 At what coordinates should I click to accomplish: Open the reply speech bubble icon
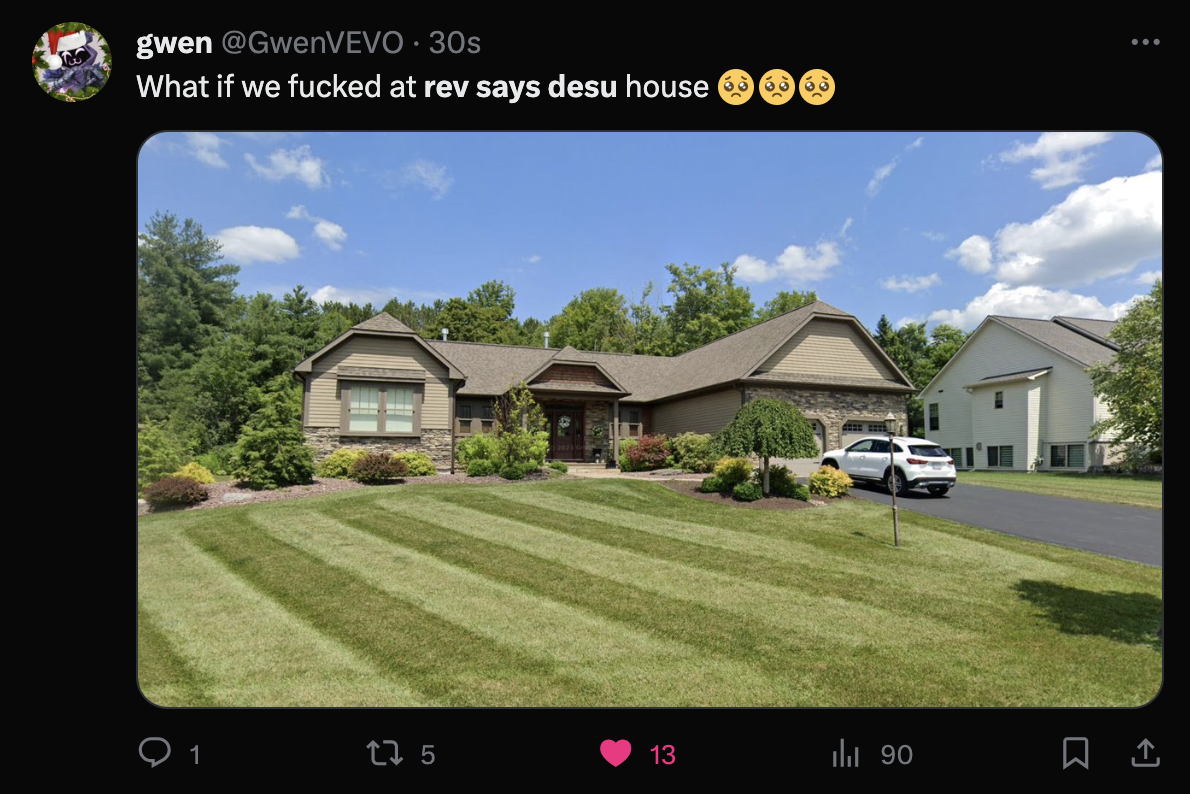pos(155,752)
